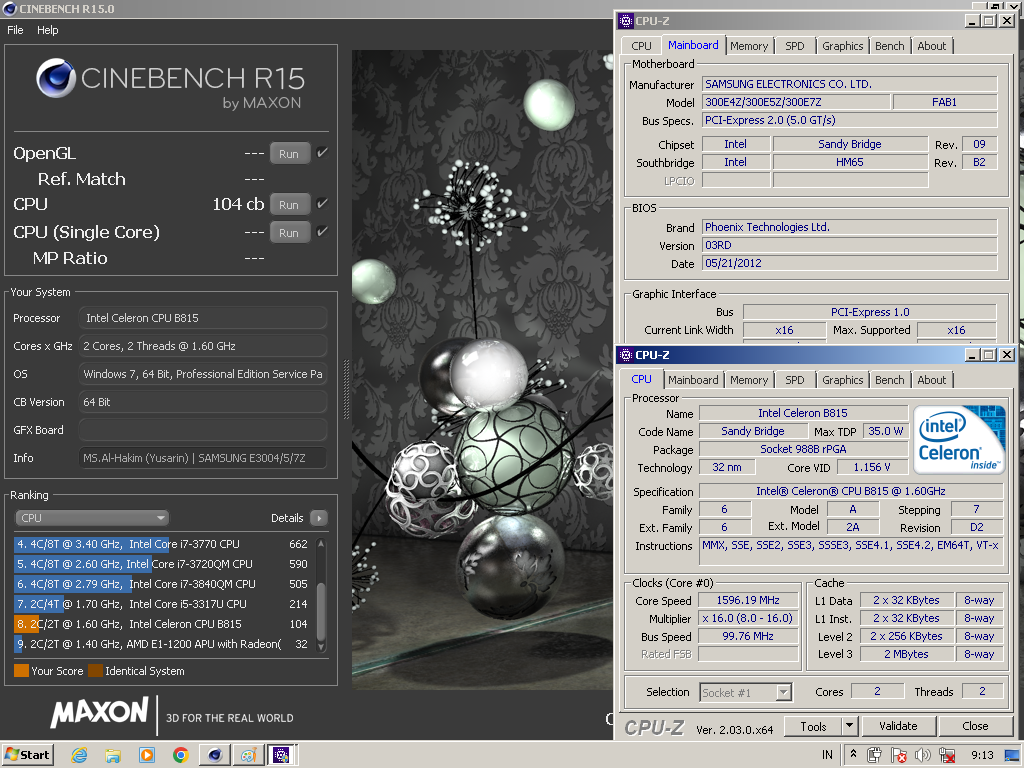1024x768 pixels.
Task: Toggle the CPU Single Core checkbox
Action: [322, 232]
